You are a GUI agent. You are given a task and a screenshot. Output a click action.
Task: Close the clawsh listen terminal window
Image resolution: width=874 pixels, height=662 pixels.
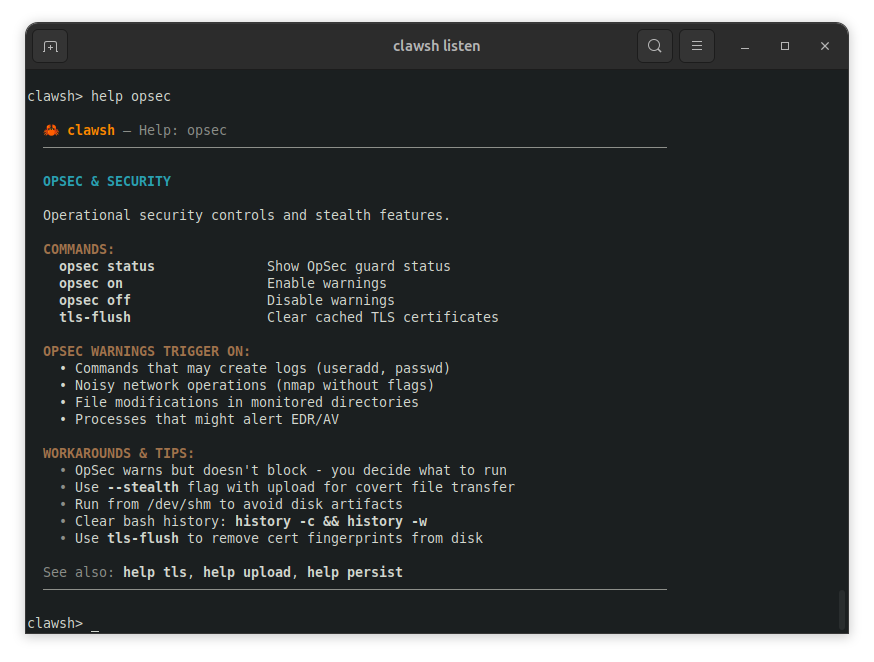point(825,46)
